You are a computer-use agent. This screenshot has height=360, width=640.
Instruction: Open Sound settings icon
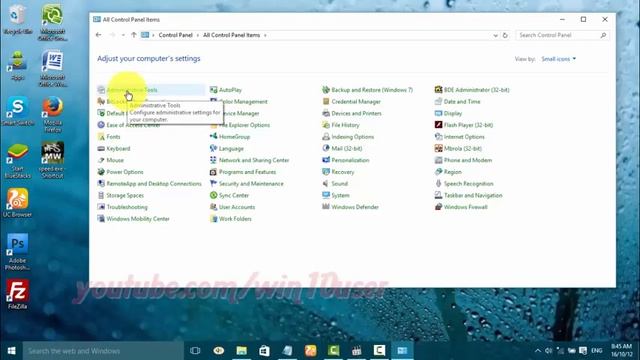point(326,184)
